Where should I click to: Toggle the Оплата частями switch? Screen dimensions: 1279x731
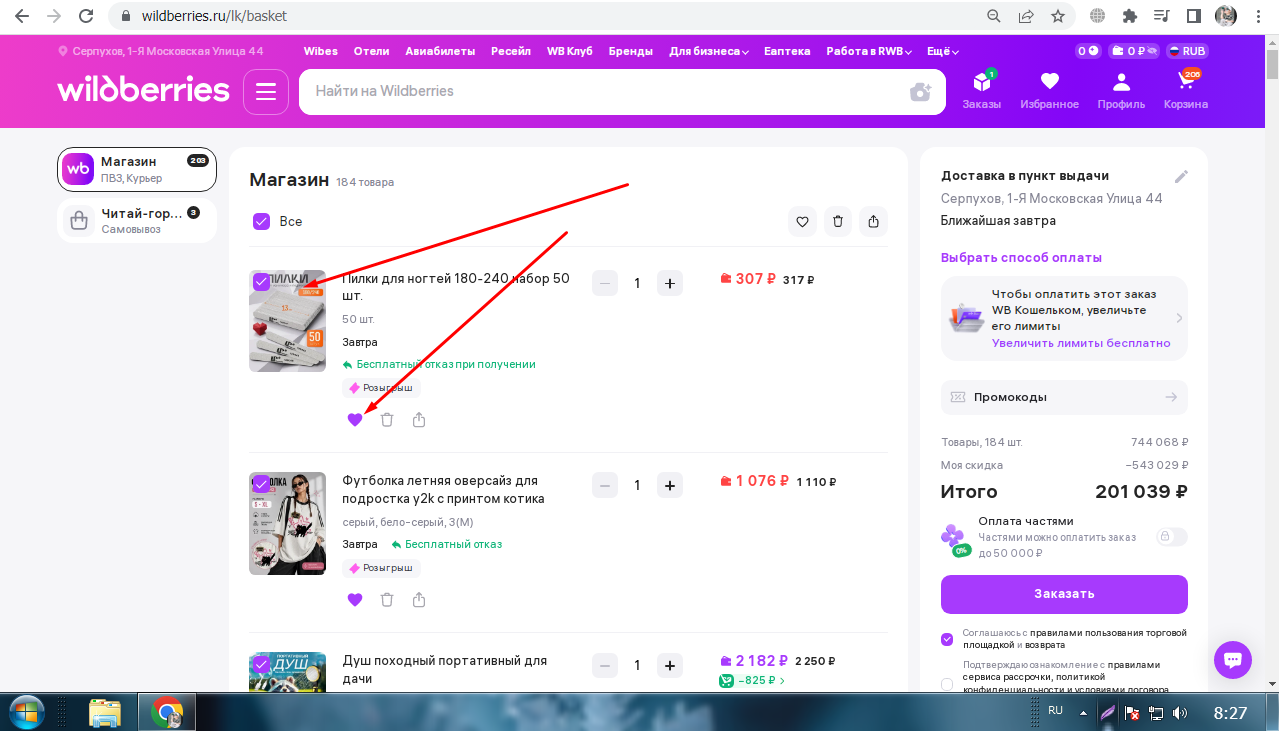[1172, 537]
